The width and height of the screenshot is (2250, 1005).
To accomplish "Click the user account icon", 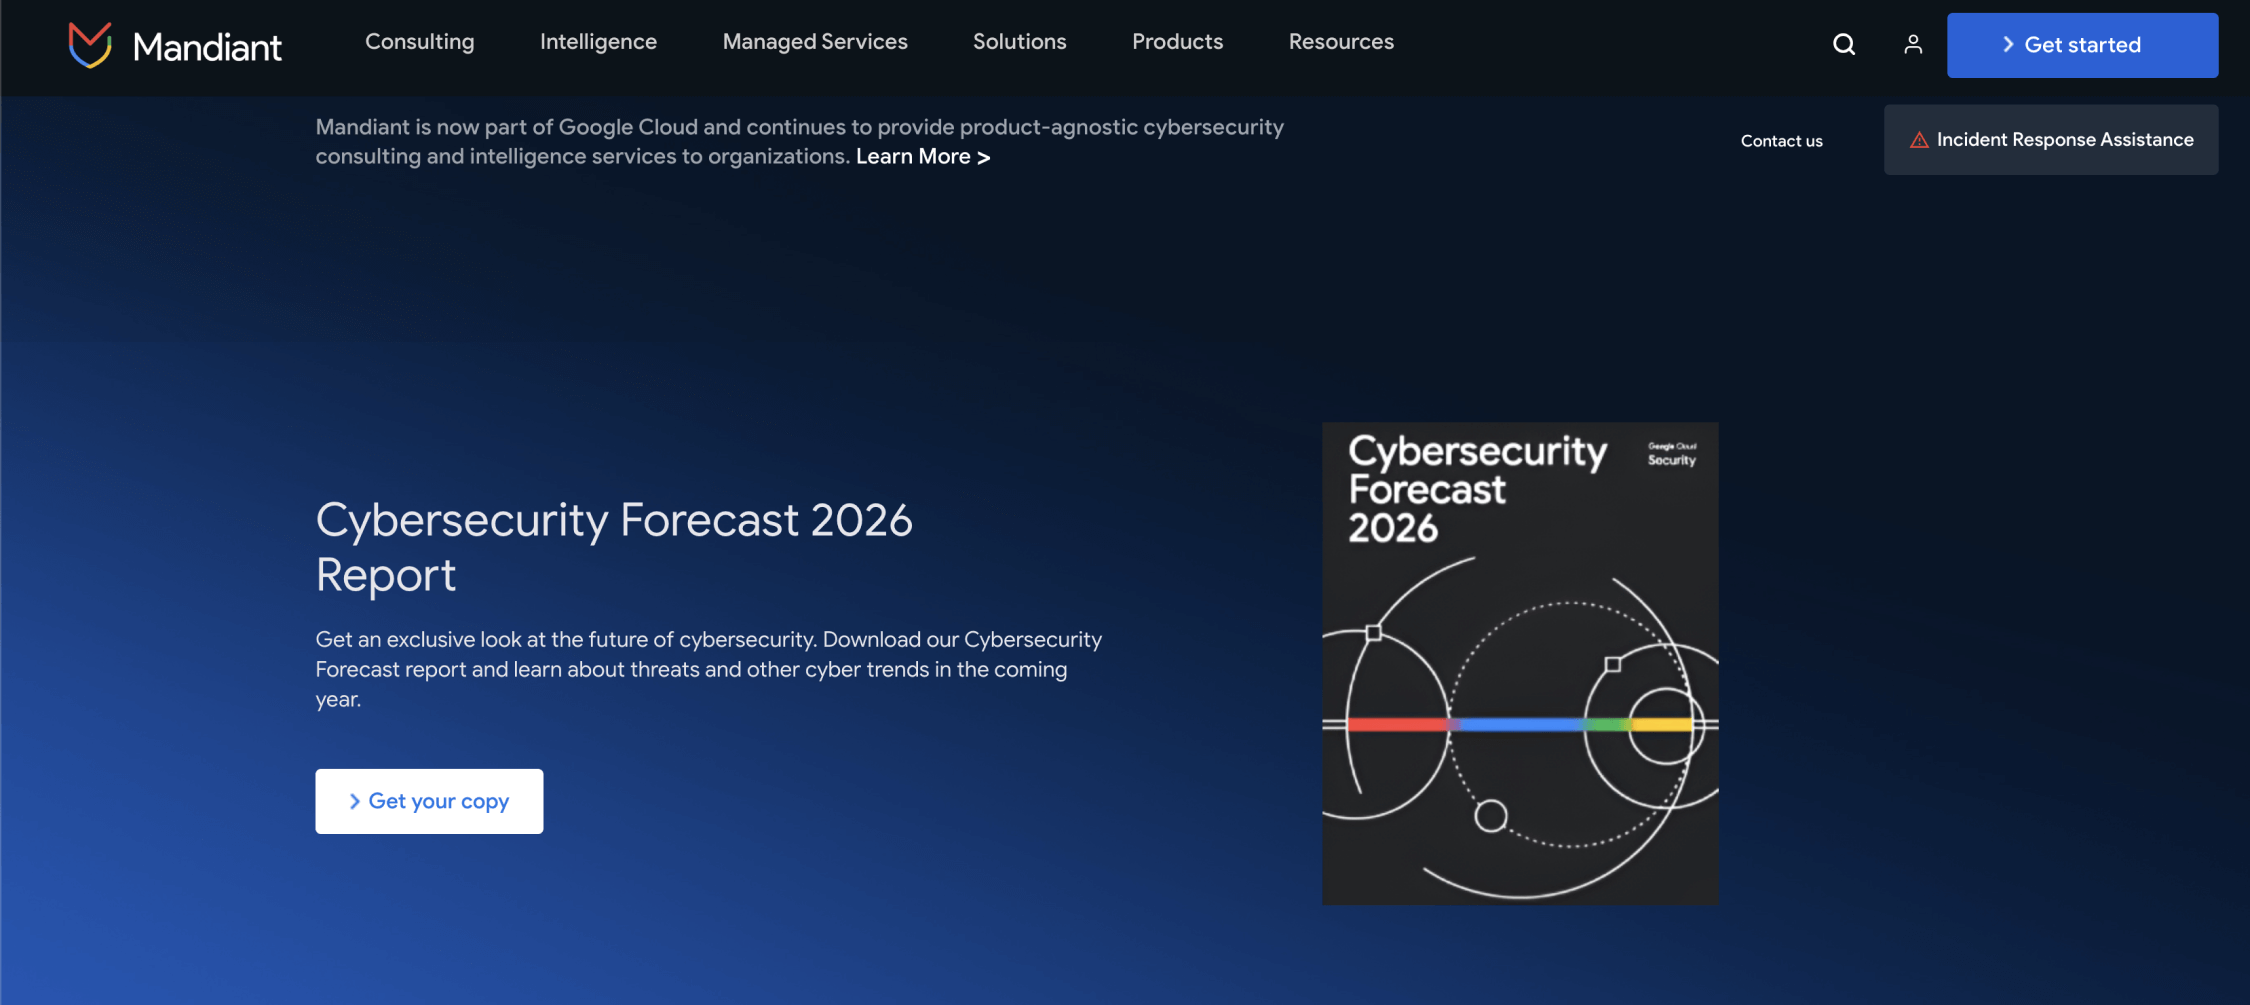I will (1913, 44).
